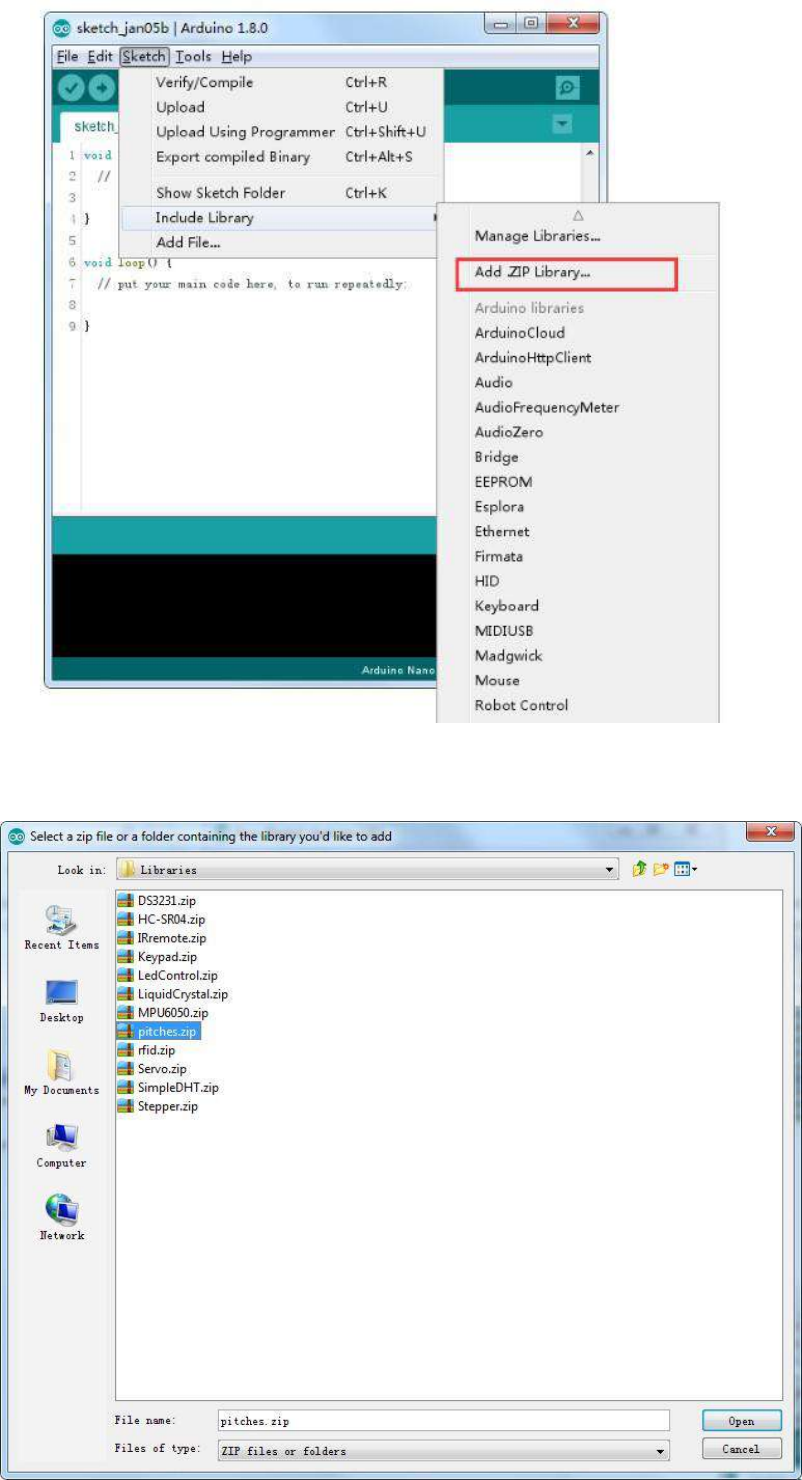Viewport: 802px width, 1480px height.
Task: Open the Files of type dropdown
Action: coord(442,1449)
